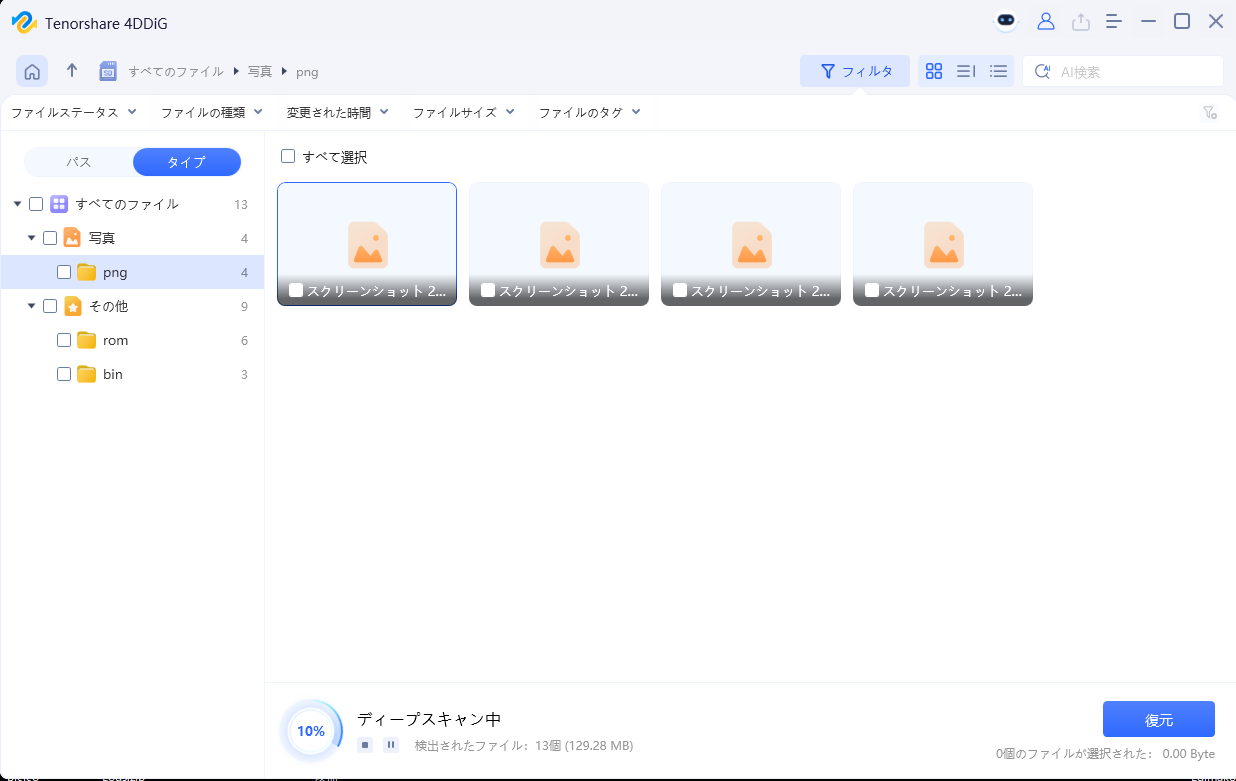Screen dimensions: 1236x781
Task: Select the その他 tree row label
Action: [x=109, y=306]
